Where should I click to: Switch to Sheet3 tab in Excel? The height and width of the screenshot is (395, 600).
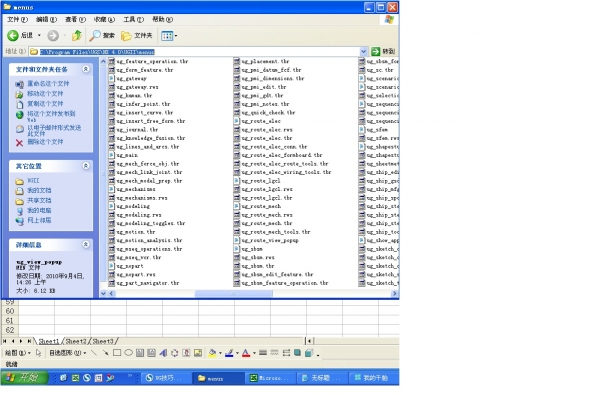pyautogui.click(x=103, y=341)
